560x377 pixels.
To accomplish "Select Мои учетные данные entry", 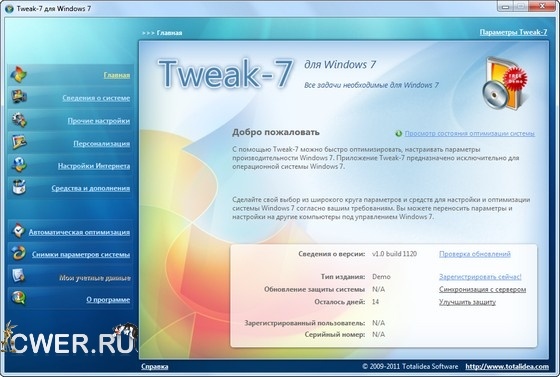I will point(95,278).
